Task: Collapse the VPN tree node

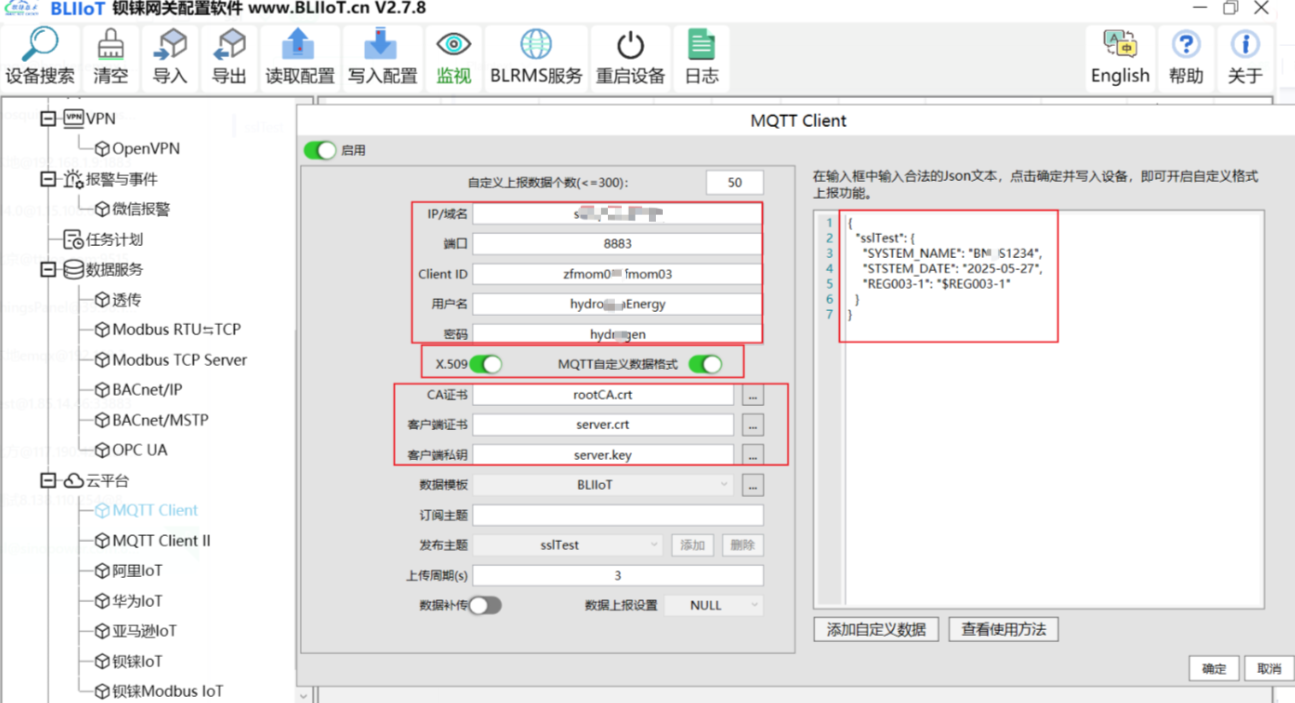Action: tap(48, 118)
